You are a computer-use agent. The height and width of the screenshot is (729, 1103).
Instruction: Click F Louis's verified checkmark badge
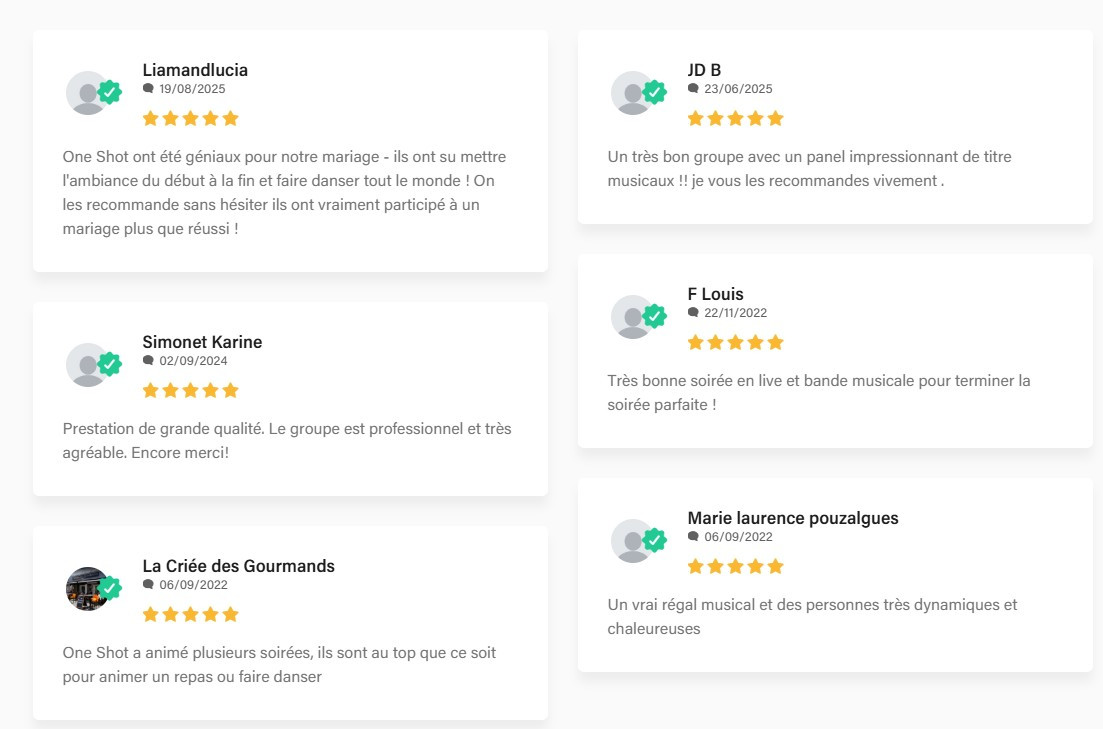click(655, 316)
